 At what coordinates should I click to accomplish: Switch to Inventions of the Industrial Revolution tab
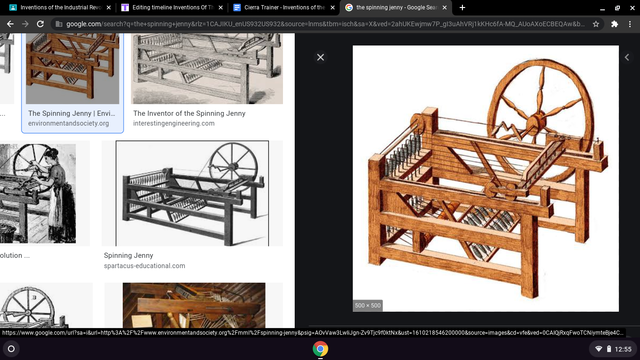point(59,7)
